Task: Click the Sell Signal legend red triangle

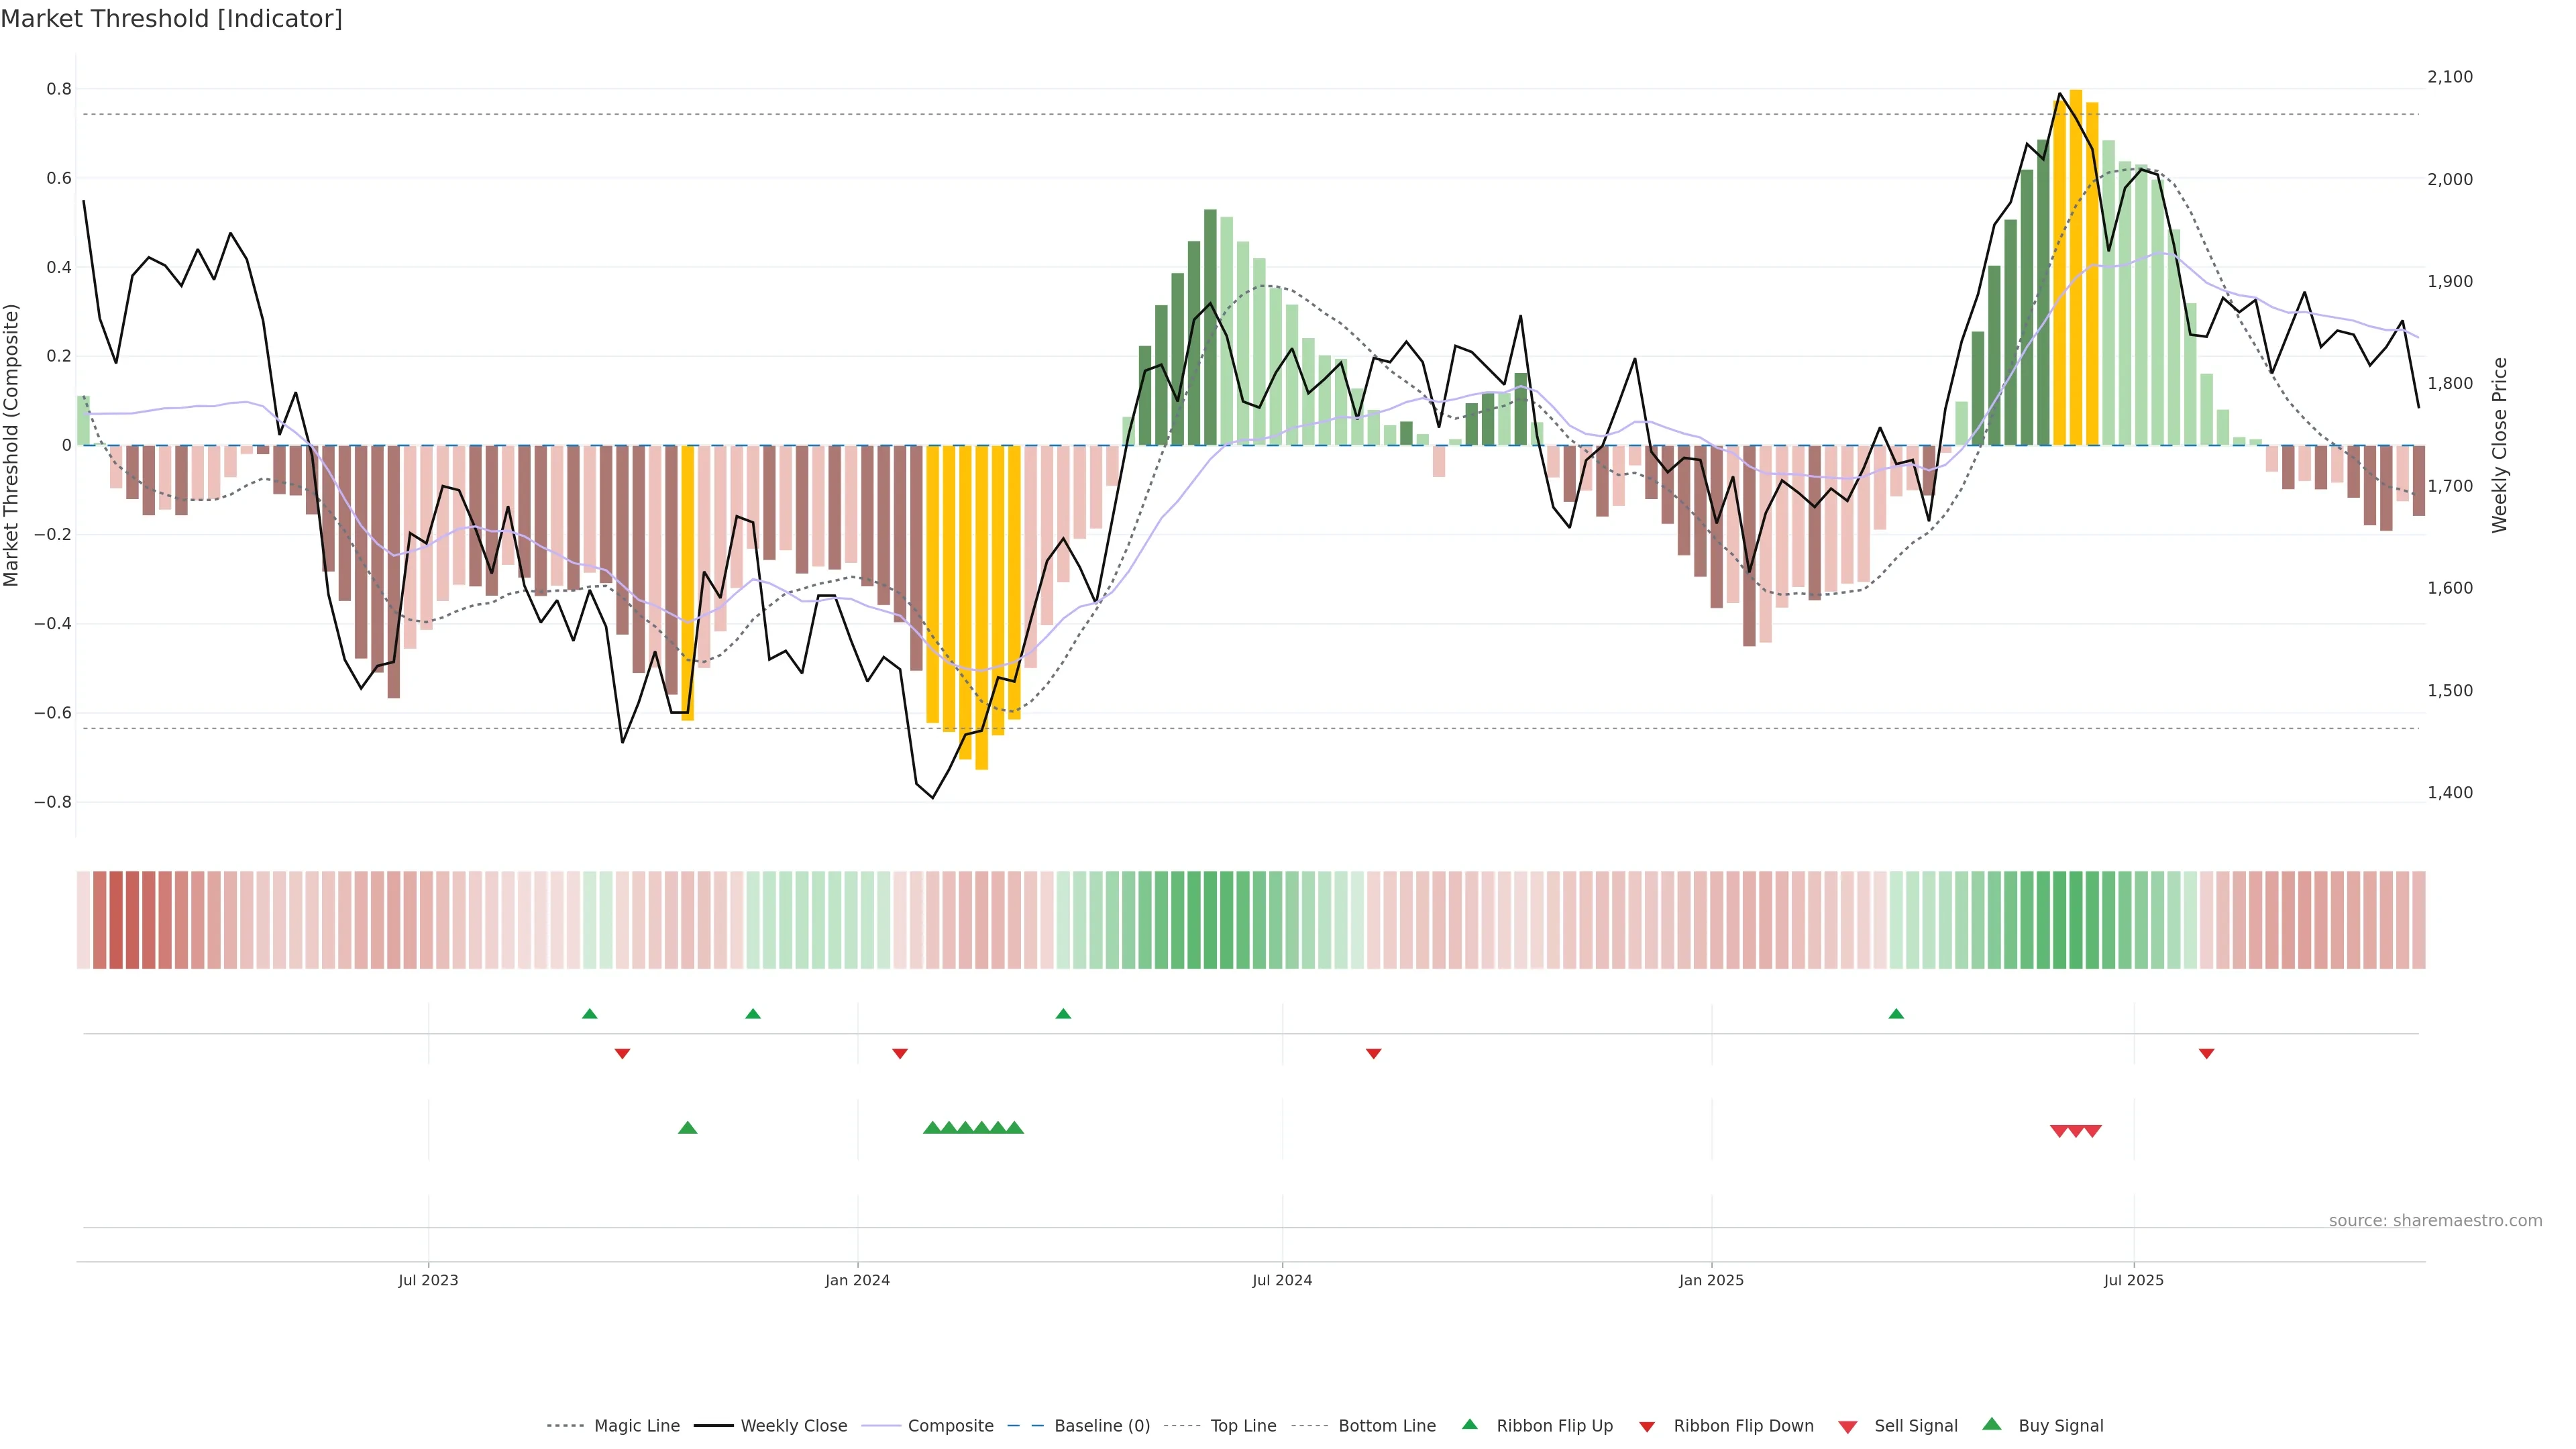Action: 1848,1427
